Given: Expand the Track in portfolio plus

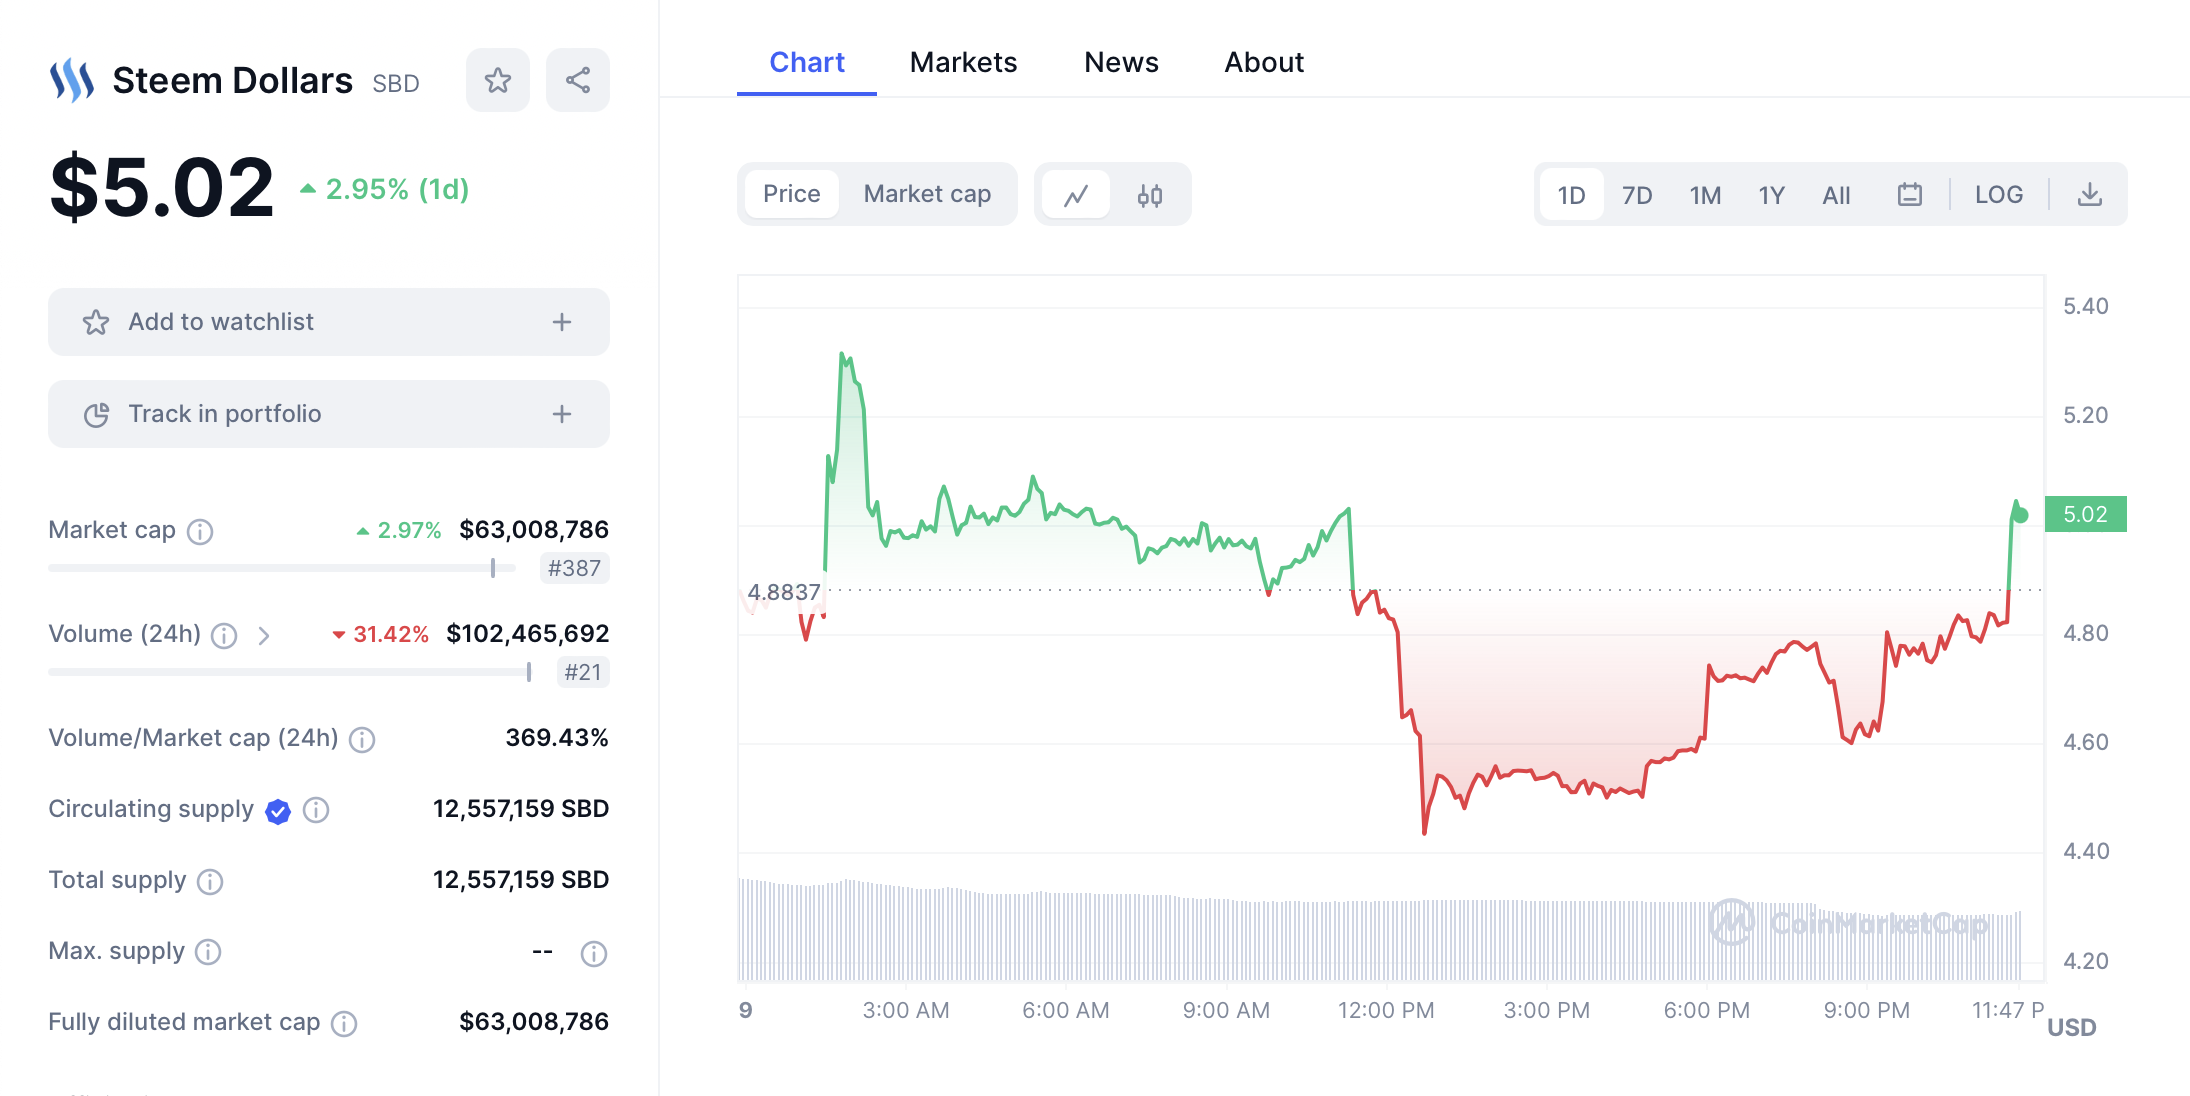Looking at the screenshot, I should point(562,414).
